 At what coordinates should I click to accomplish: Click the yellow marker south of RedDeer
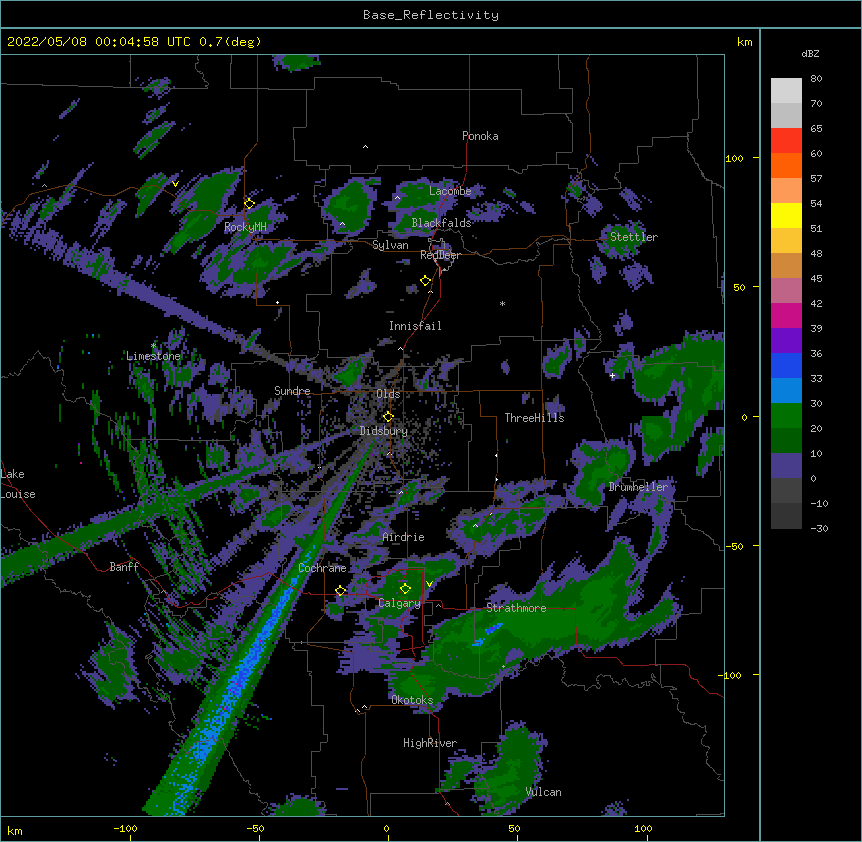pos(426,281)
